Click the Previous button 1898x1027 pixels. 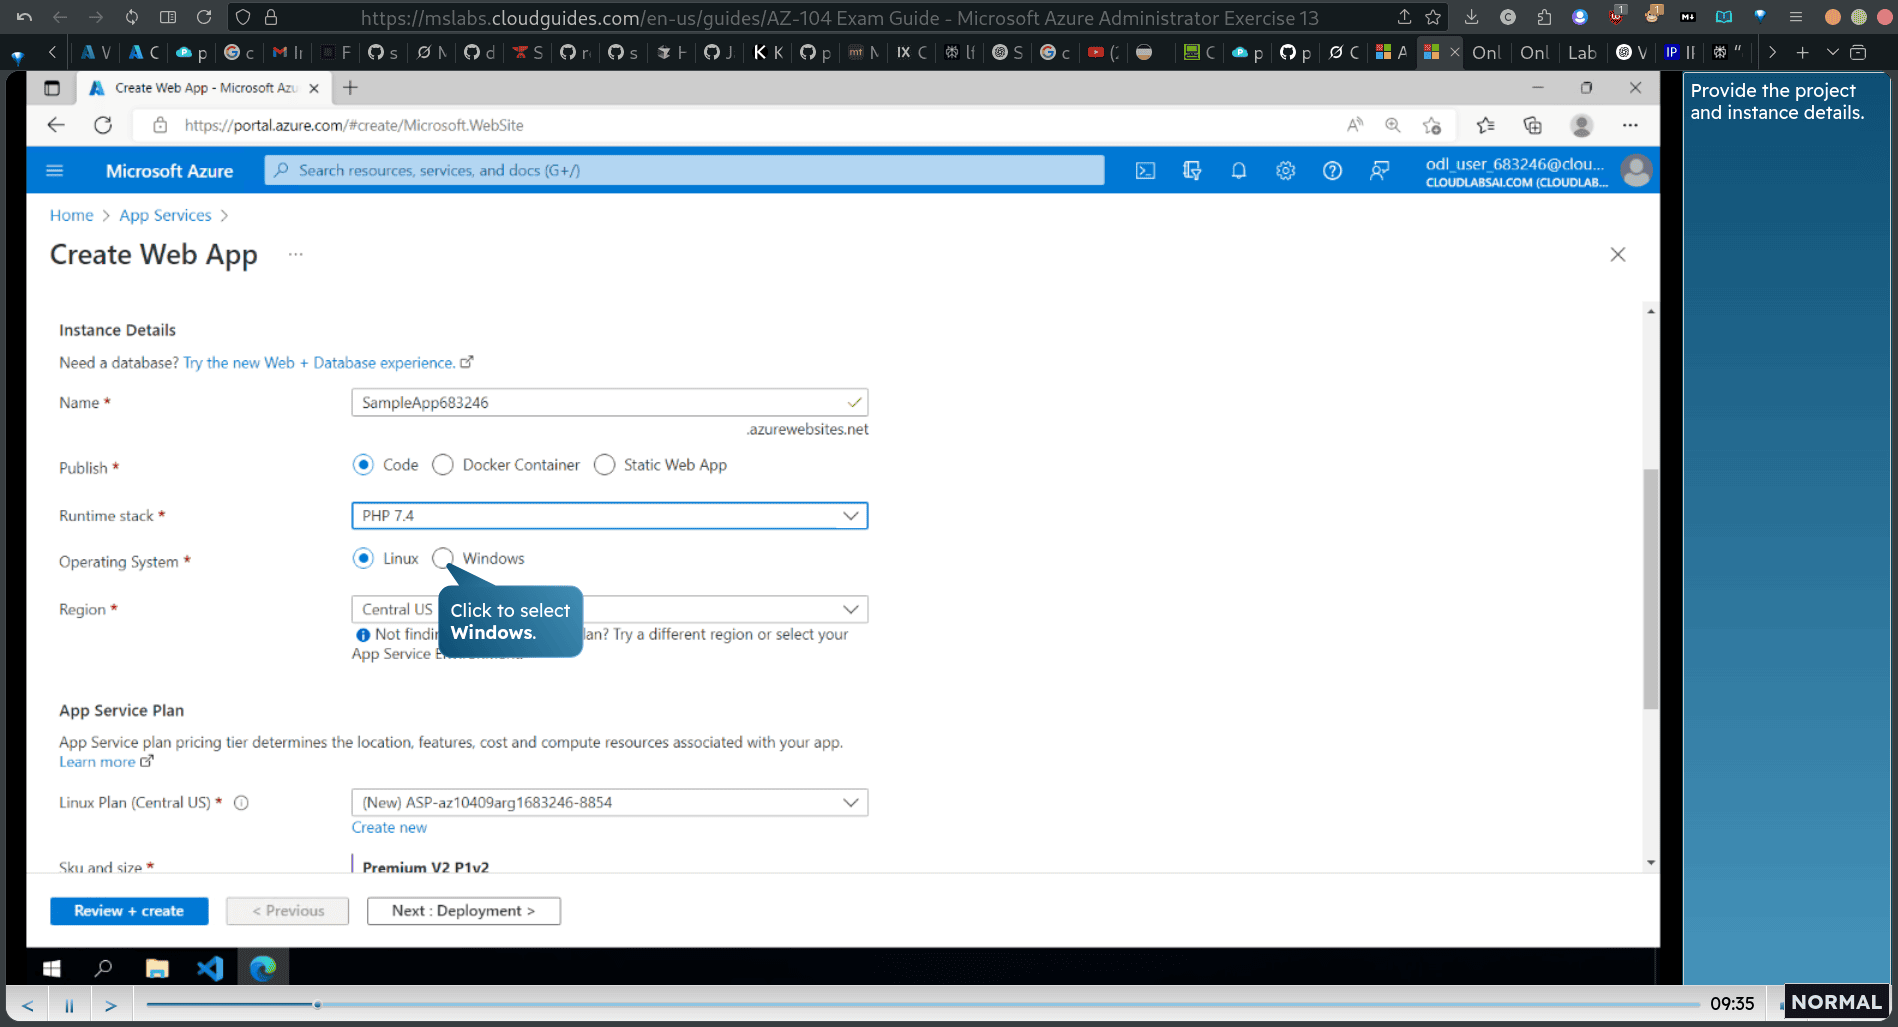click(x=287, y=911)
